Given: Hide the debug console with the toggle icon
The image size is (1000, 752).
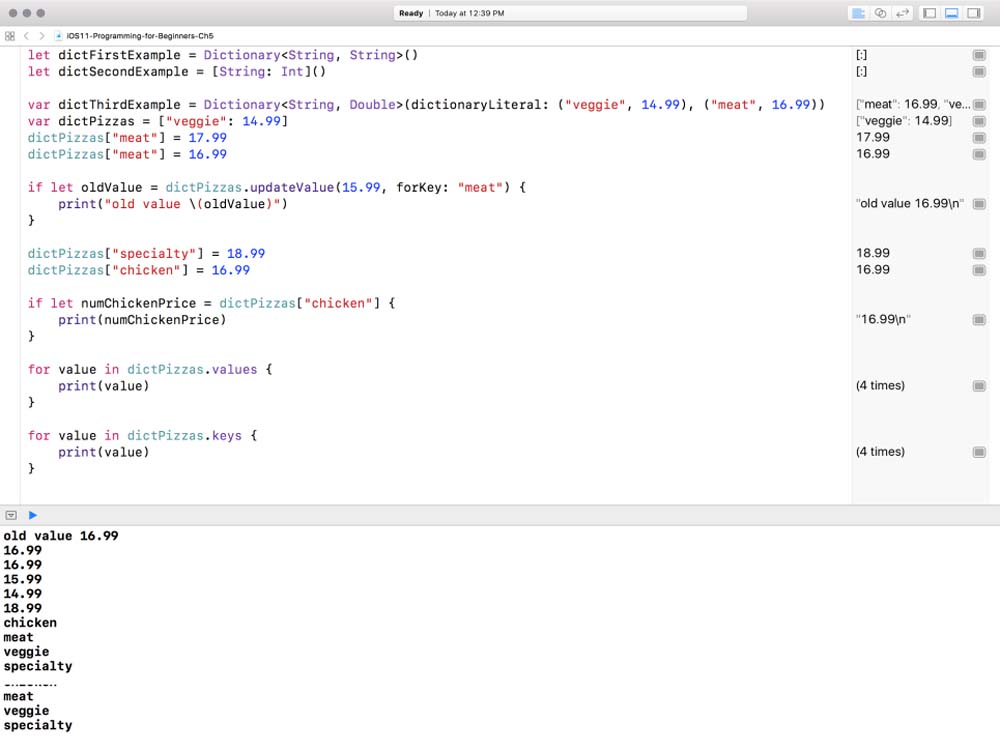Looking at the screenshot, I should tap(11, 515).
